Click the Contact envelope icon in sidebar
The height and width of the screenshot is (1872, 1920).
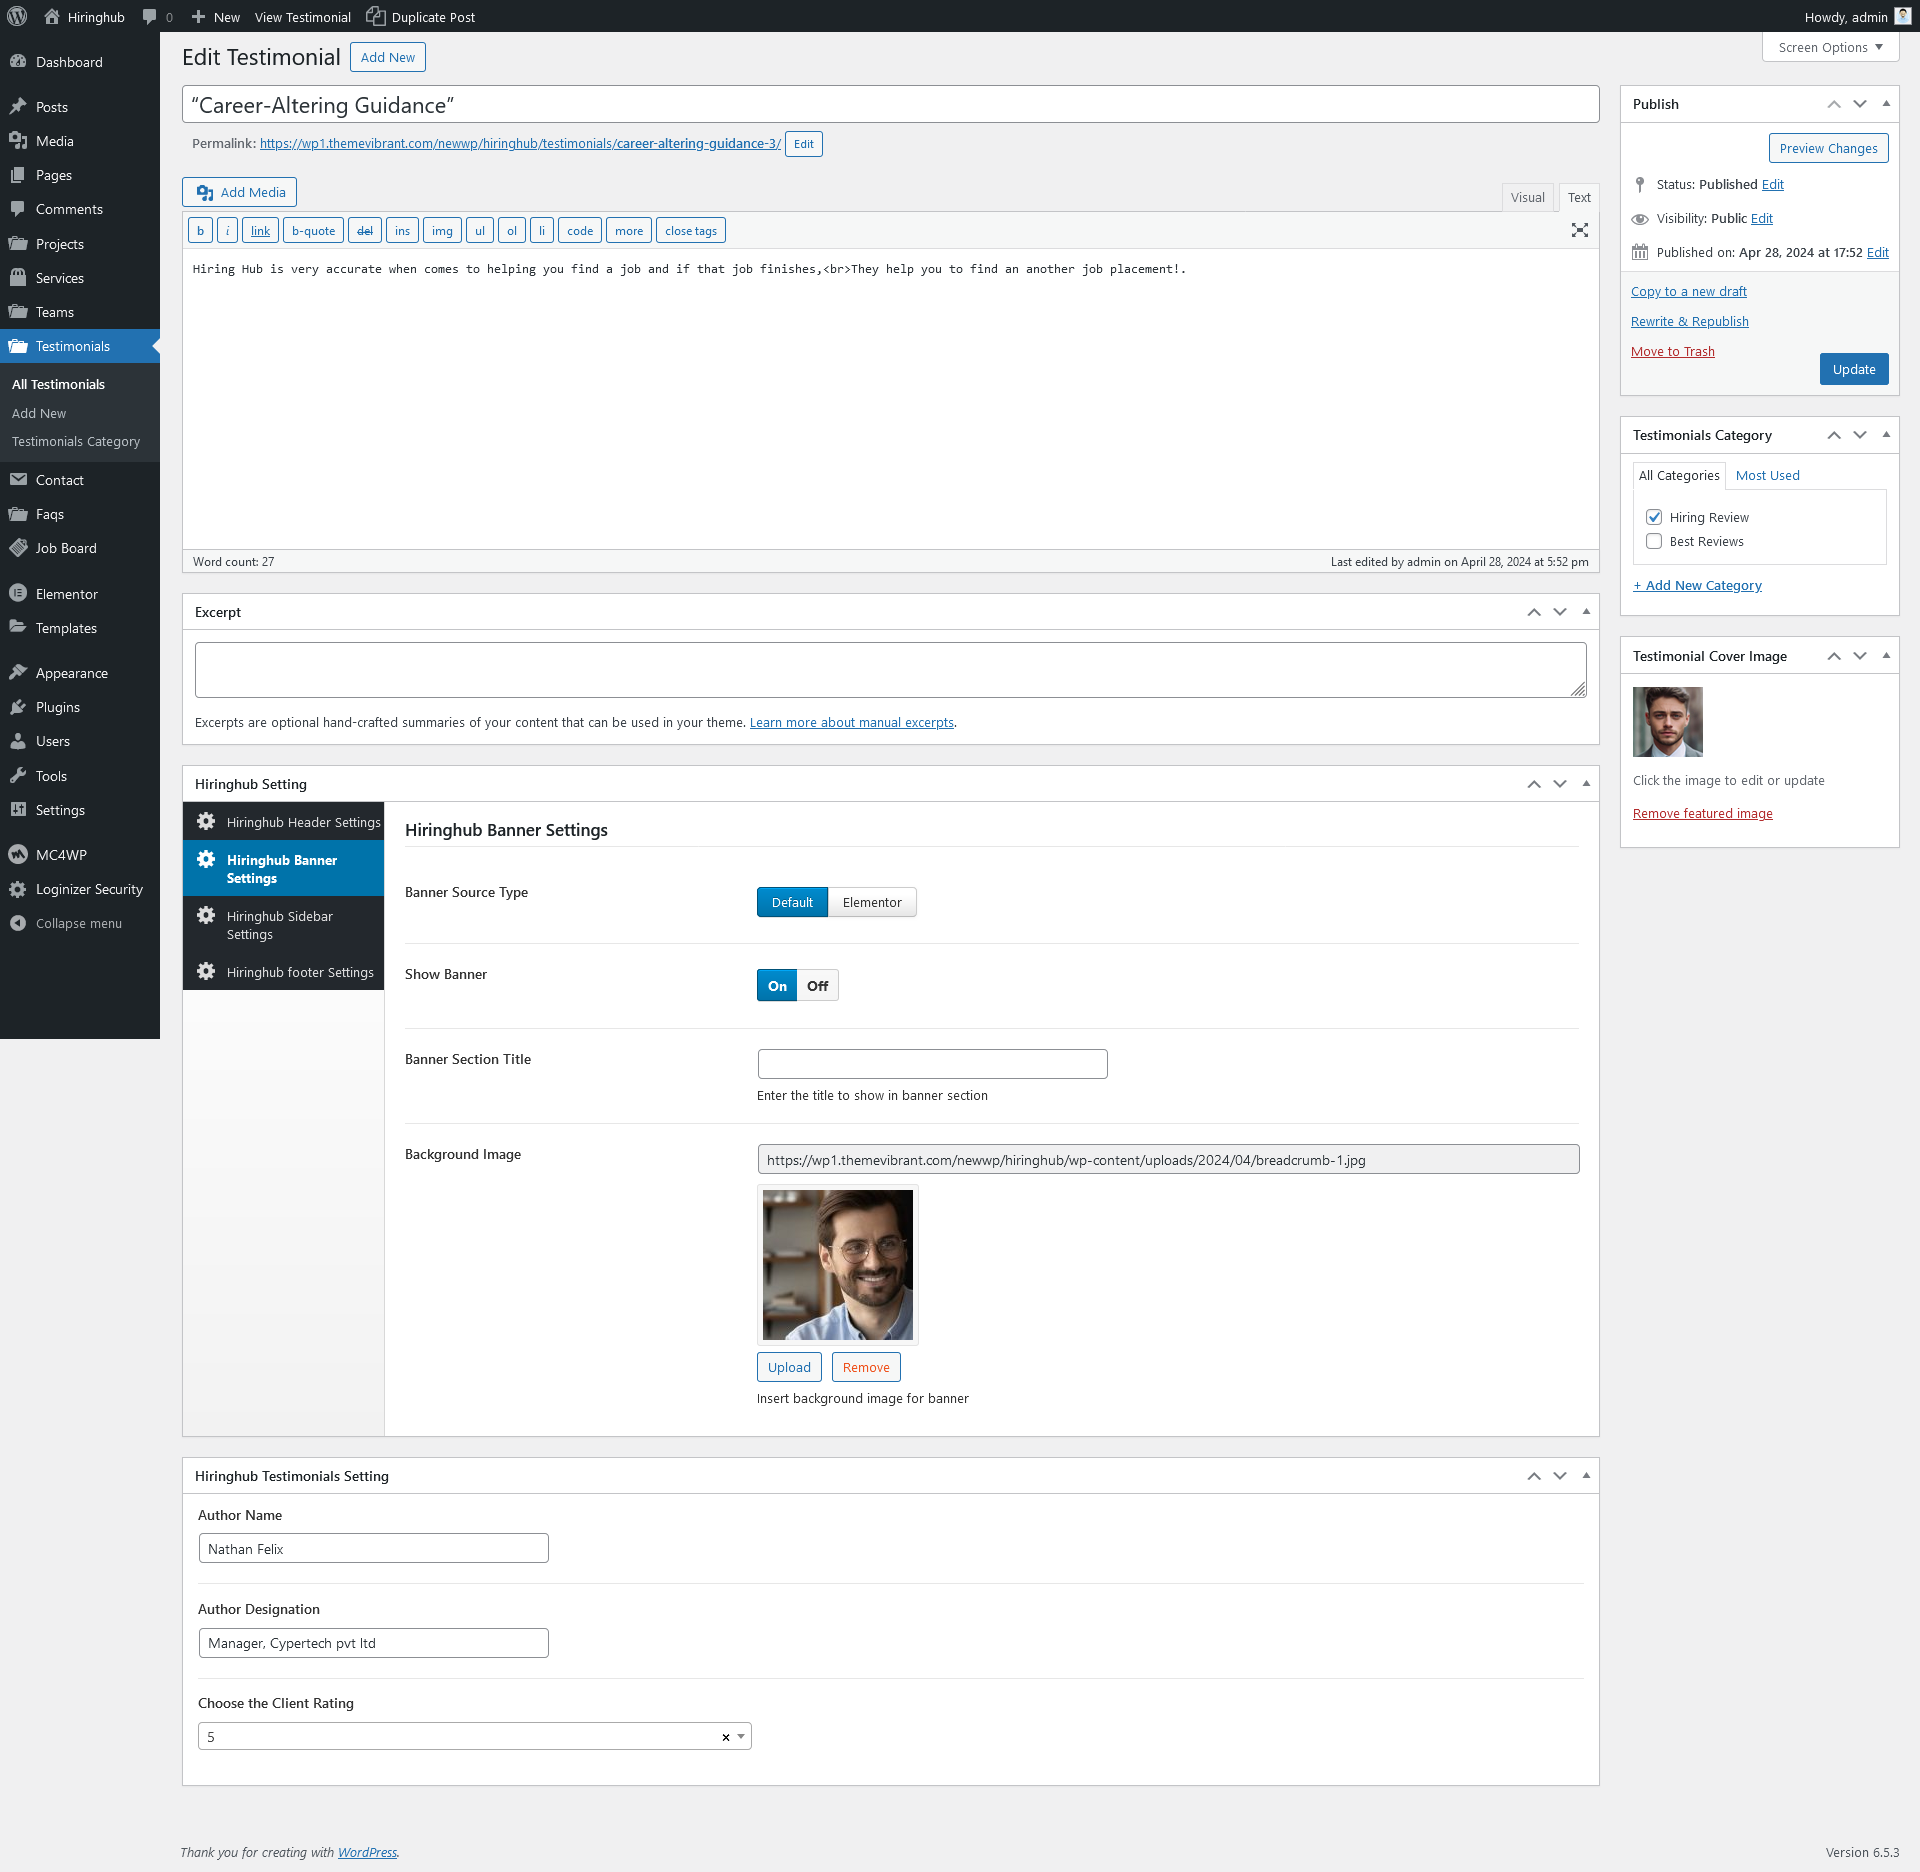pyautogui.click(x=18, y=480)
